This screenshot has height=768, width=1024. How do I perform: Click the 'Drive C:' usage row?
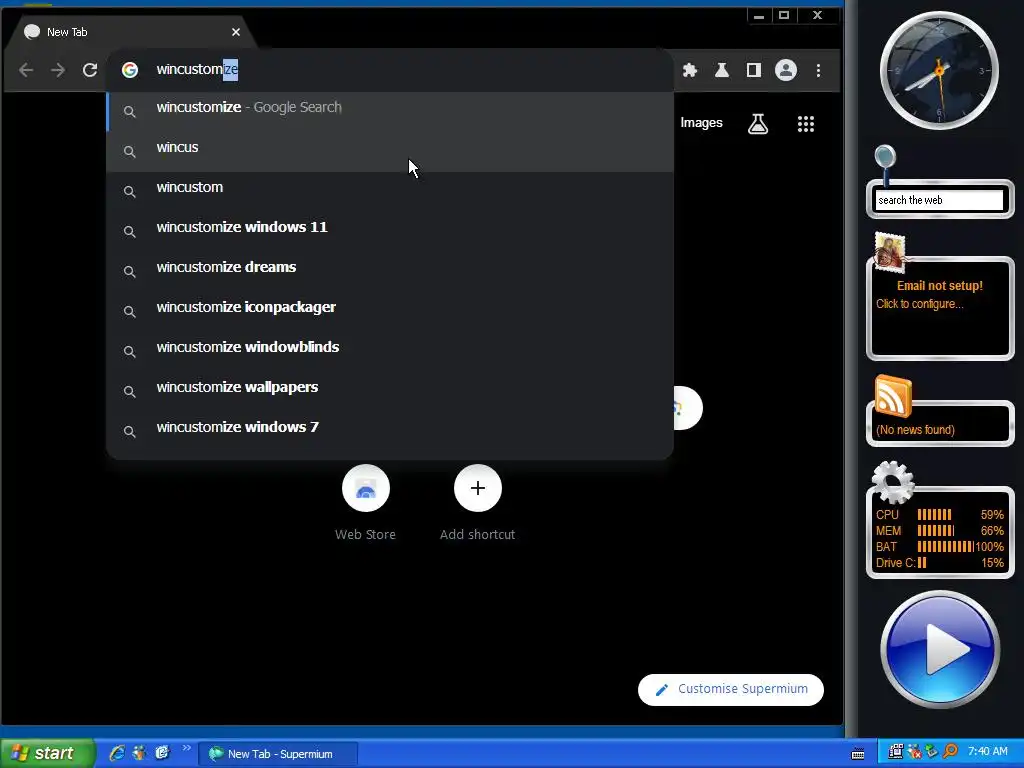pyautogui.click(x=940, y=563)
